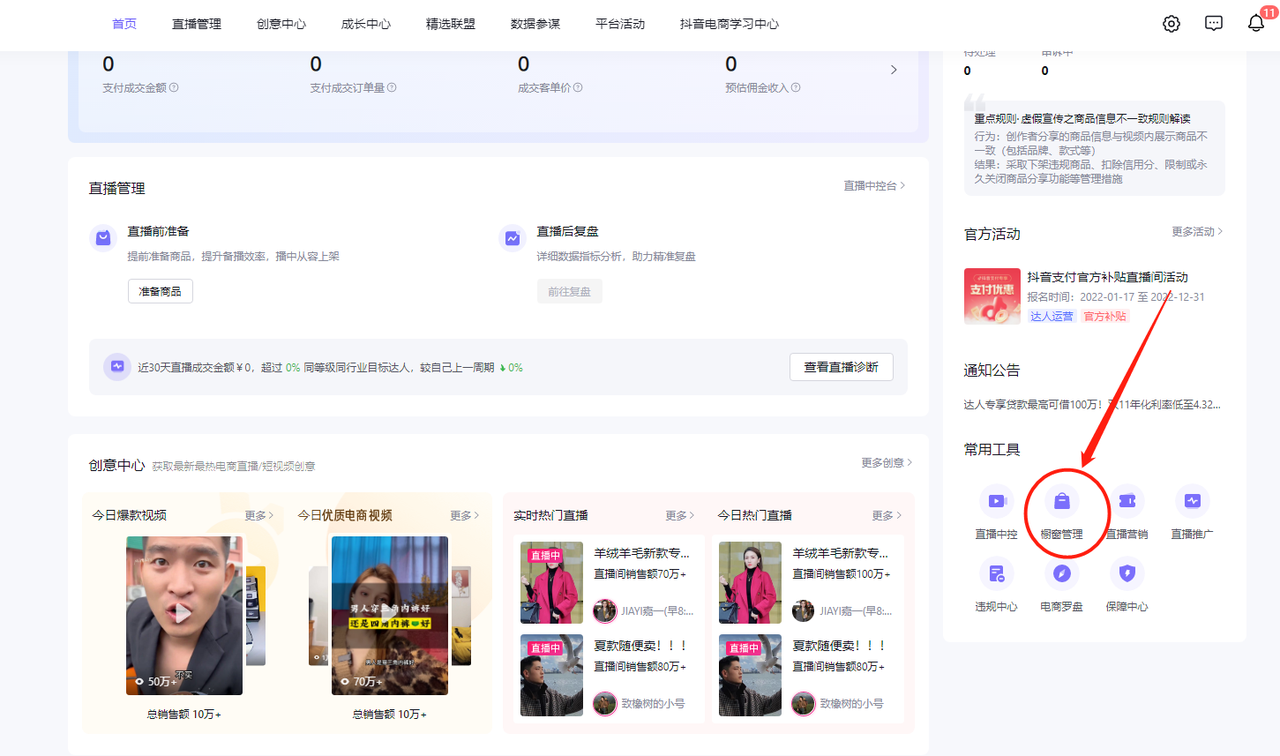This screenshot has height=756, width=1280.
Task: Click the notification bell icon
Action: click(1256, 24)
